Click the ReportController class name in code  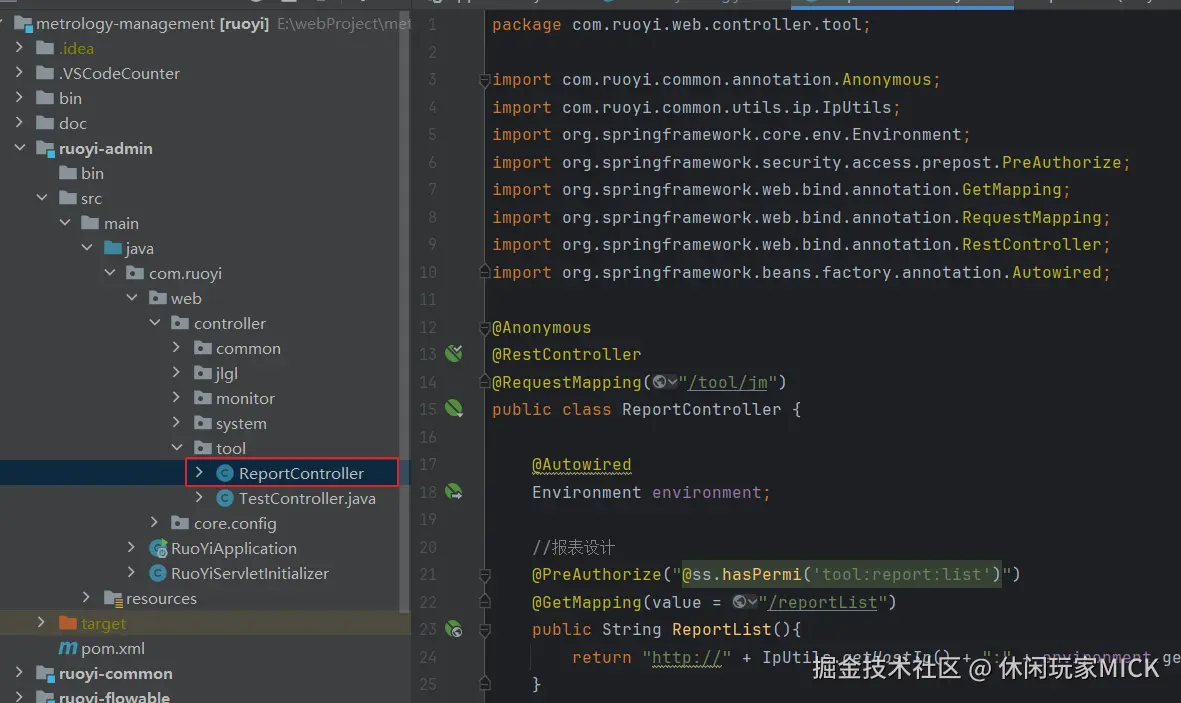701,410
